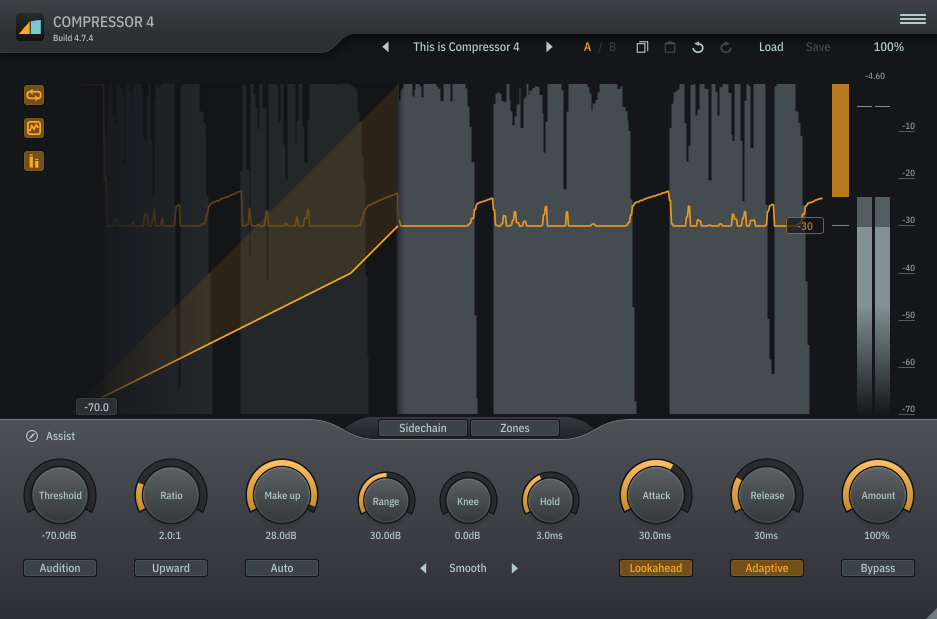Open the Sidechain tab
The width and height of the screenshot is (937, 619).
coord(423,428)
